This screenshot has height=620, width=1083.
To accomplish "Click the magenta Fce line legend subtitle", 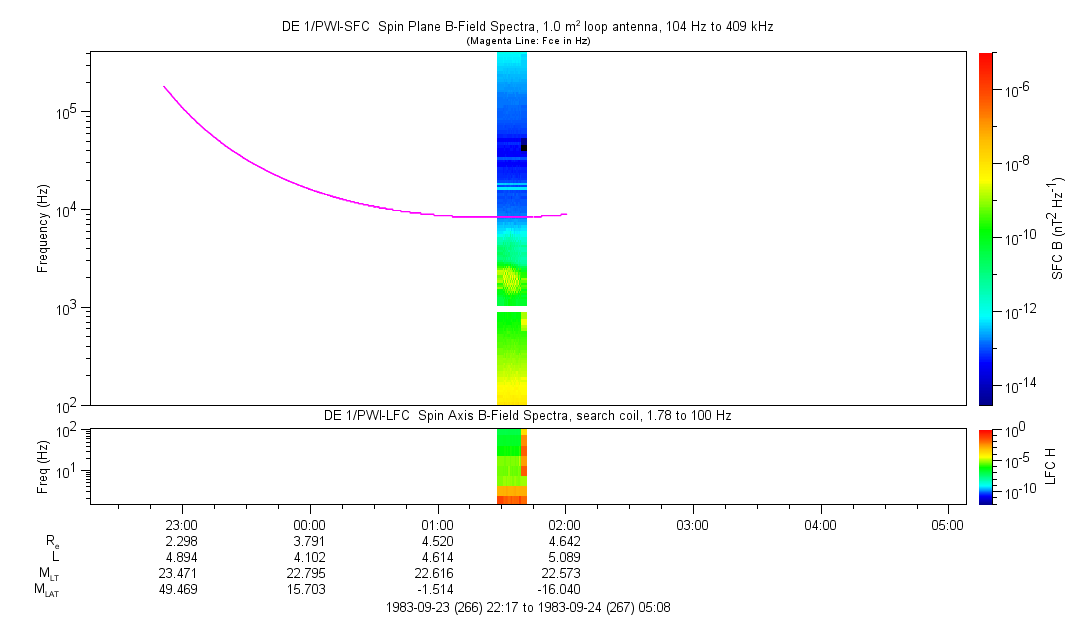I will tap(527, 41).
